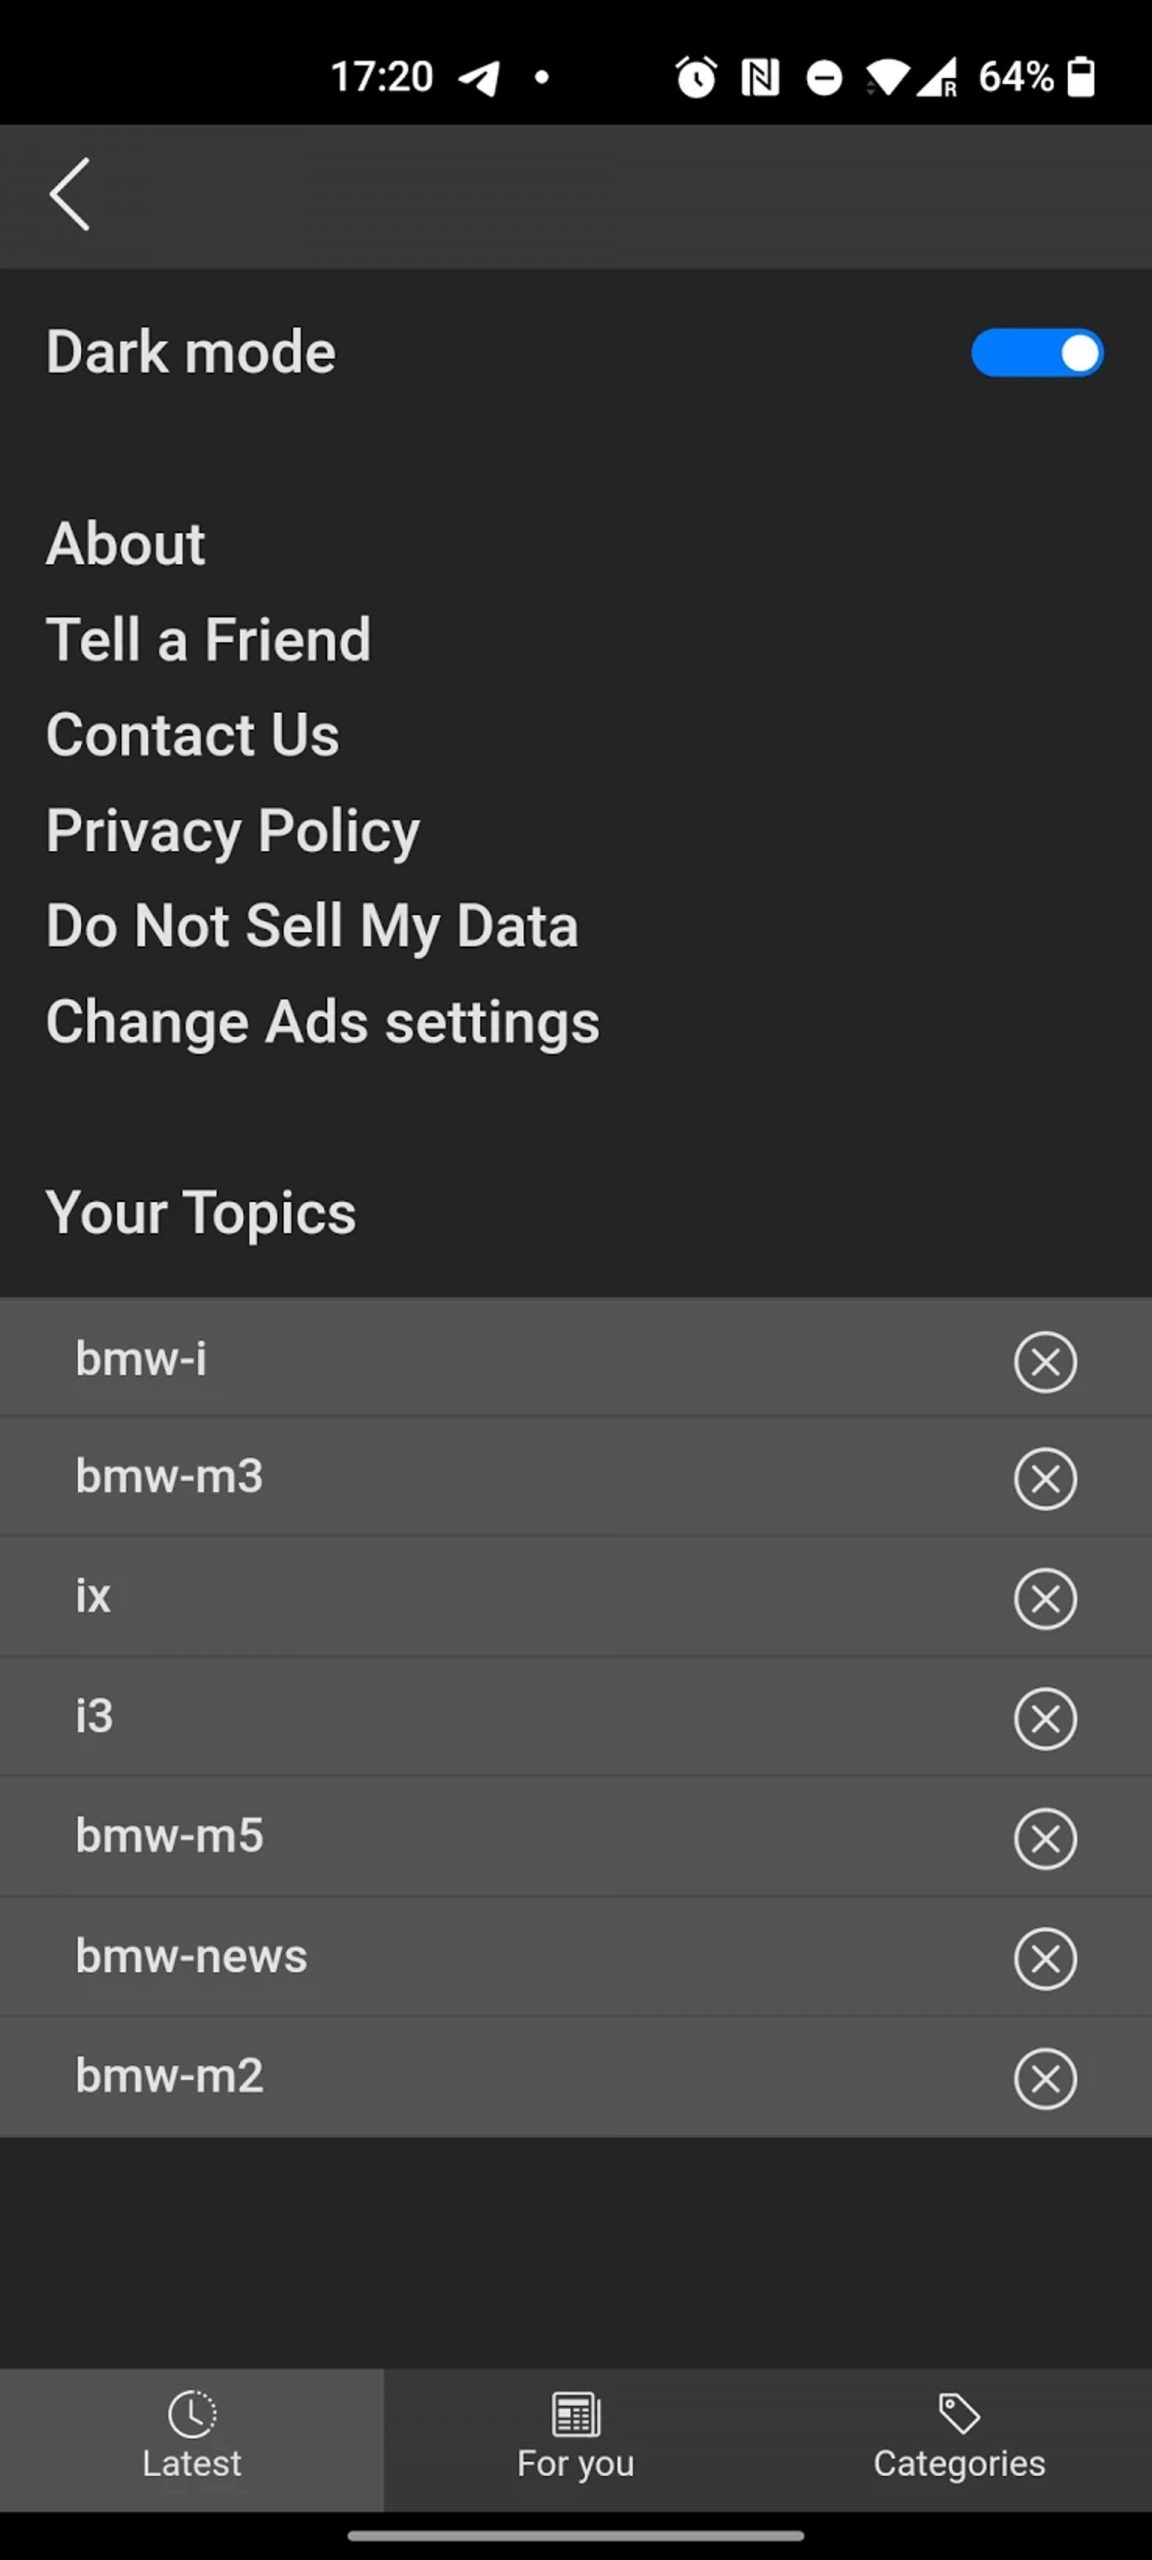Tap the alarm icon in status bar

696,77
